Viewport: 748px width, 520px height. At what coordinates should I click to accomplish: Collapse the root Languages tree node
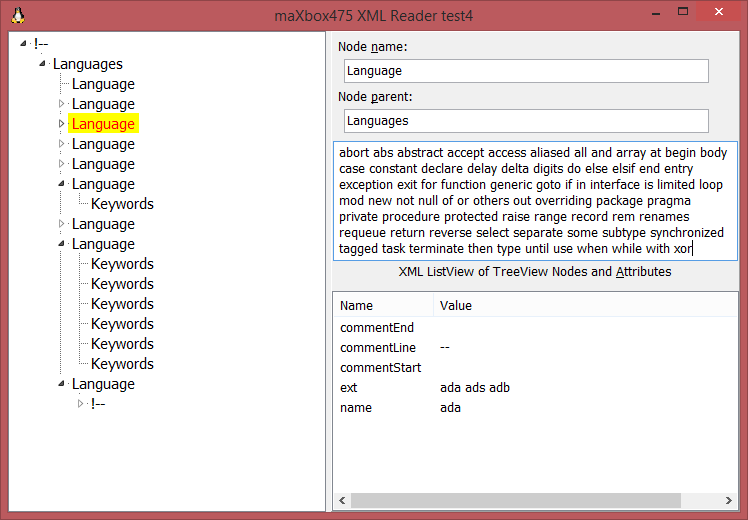point(42,64)
